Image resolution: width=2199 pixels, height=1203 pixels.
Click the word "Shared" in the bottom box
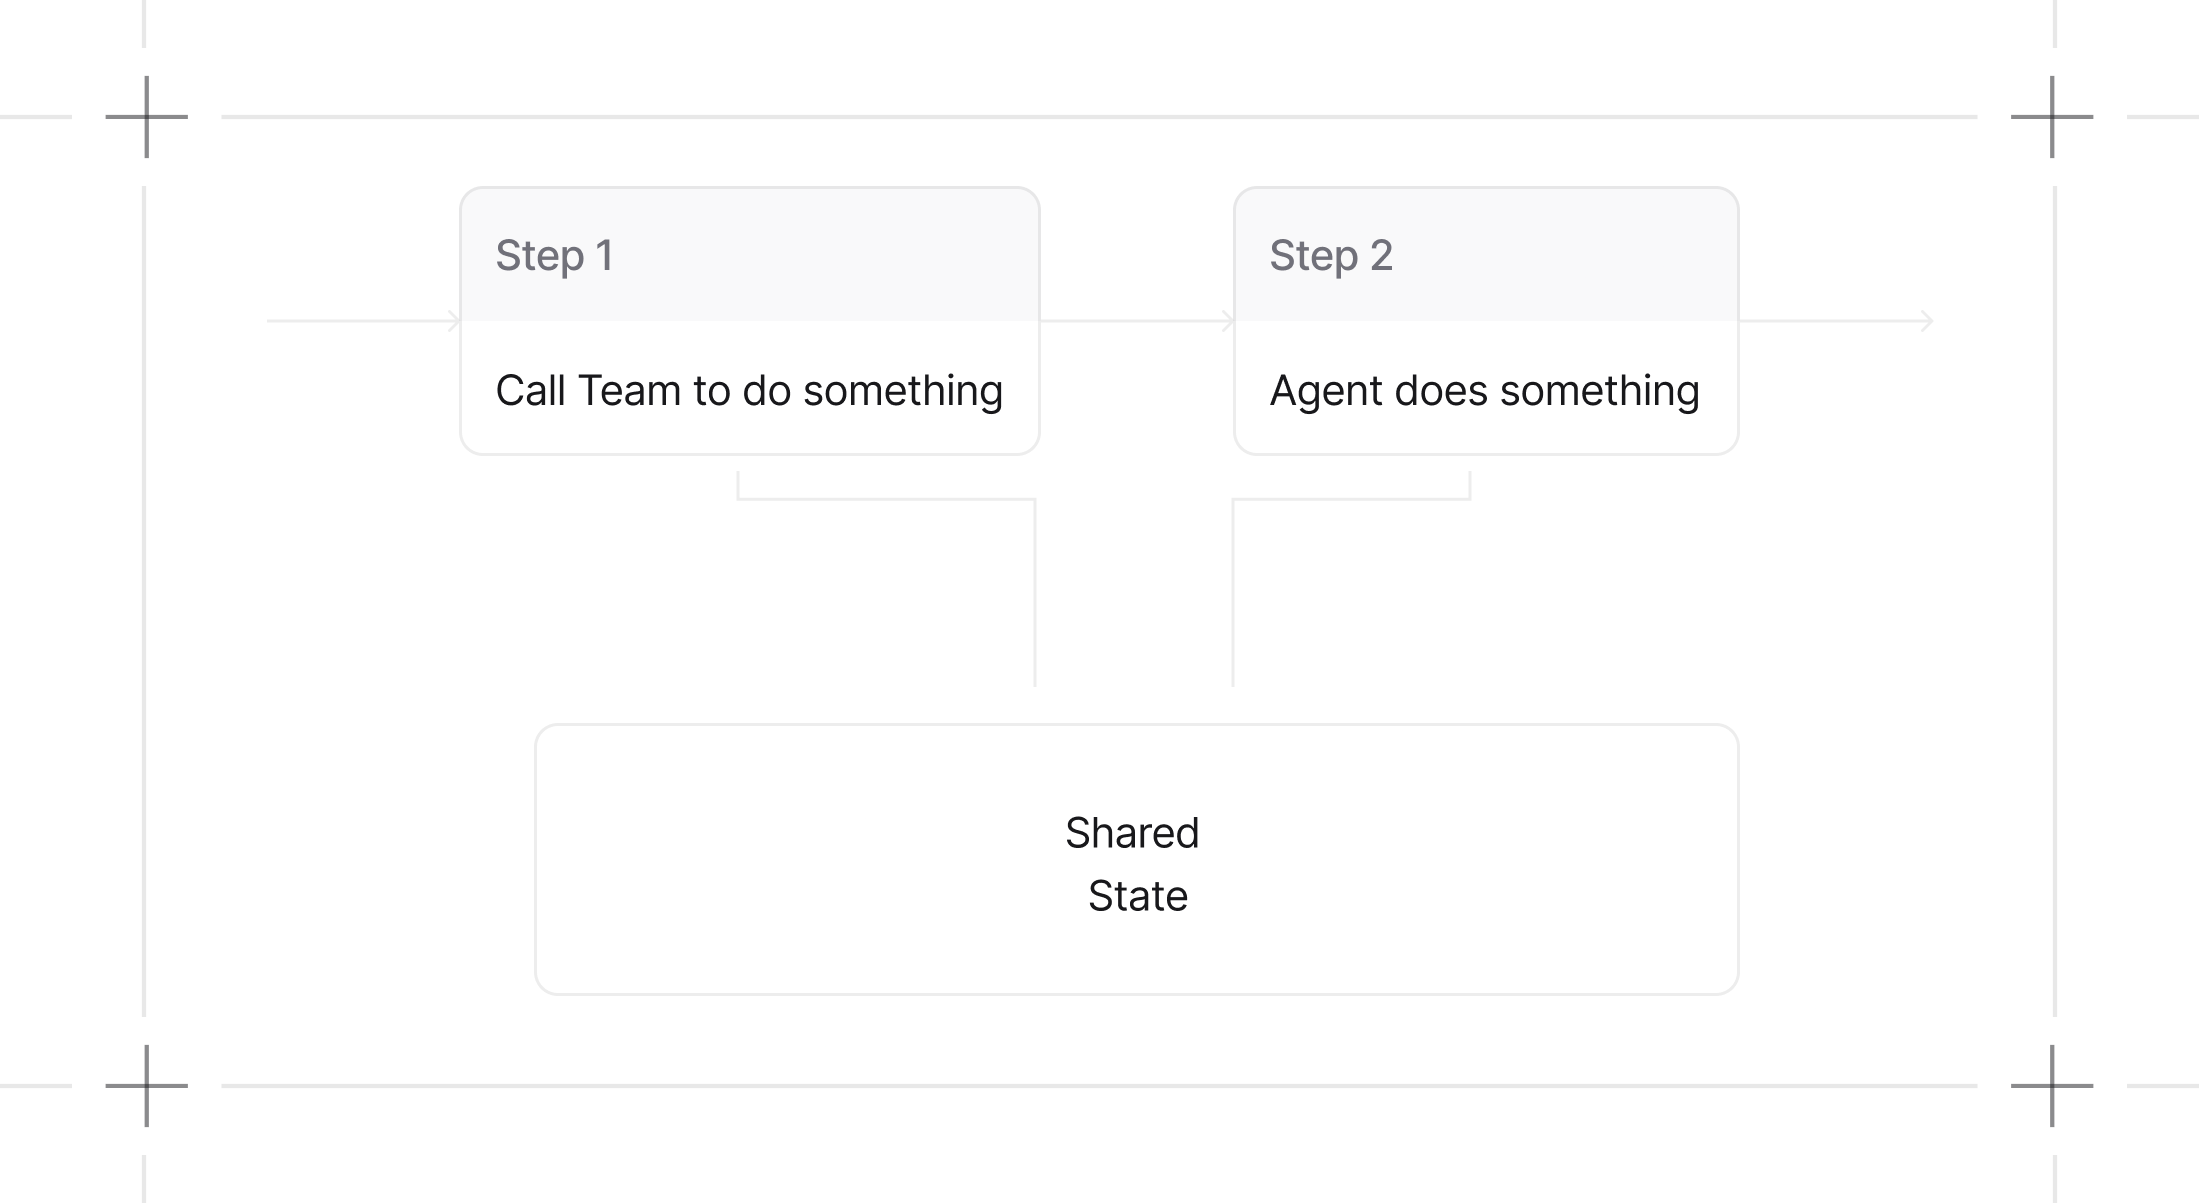click(x=1132, y=833)
